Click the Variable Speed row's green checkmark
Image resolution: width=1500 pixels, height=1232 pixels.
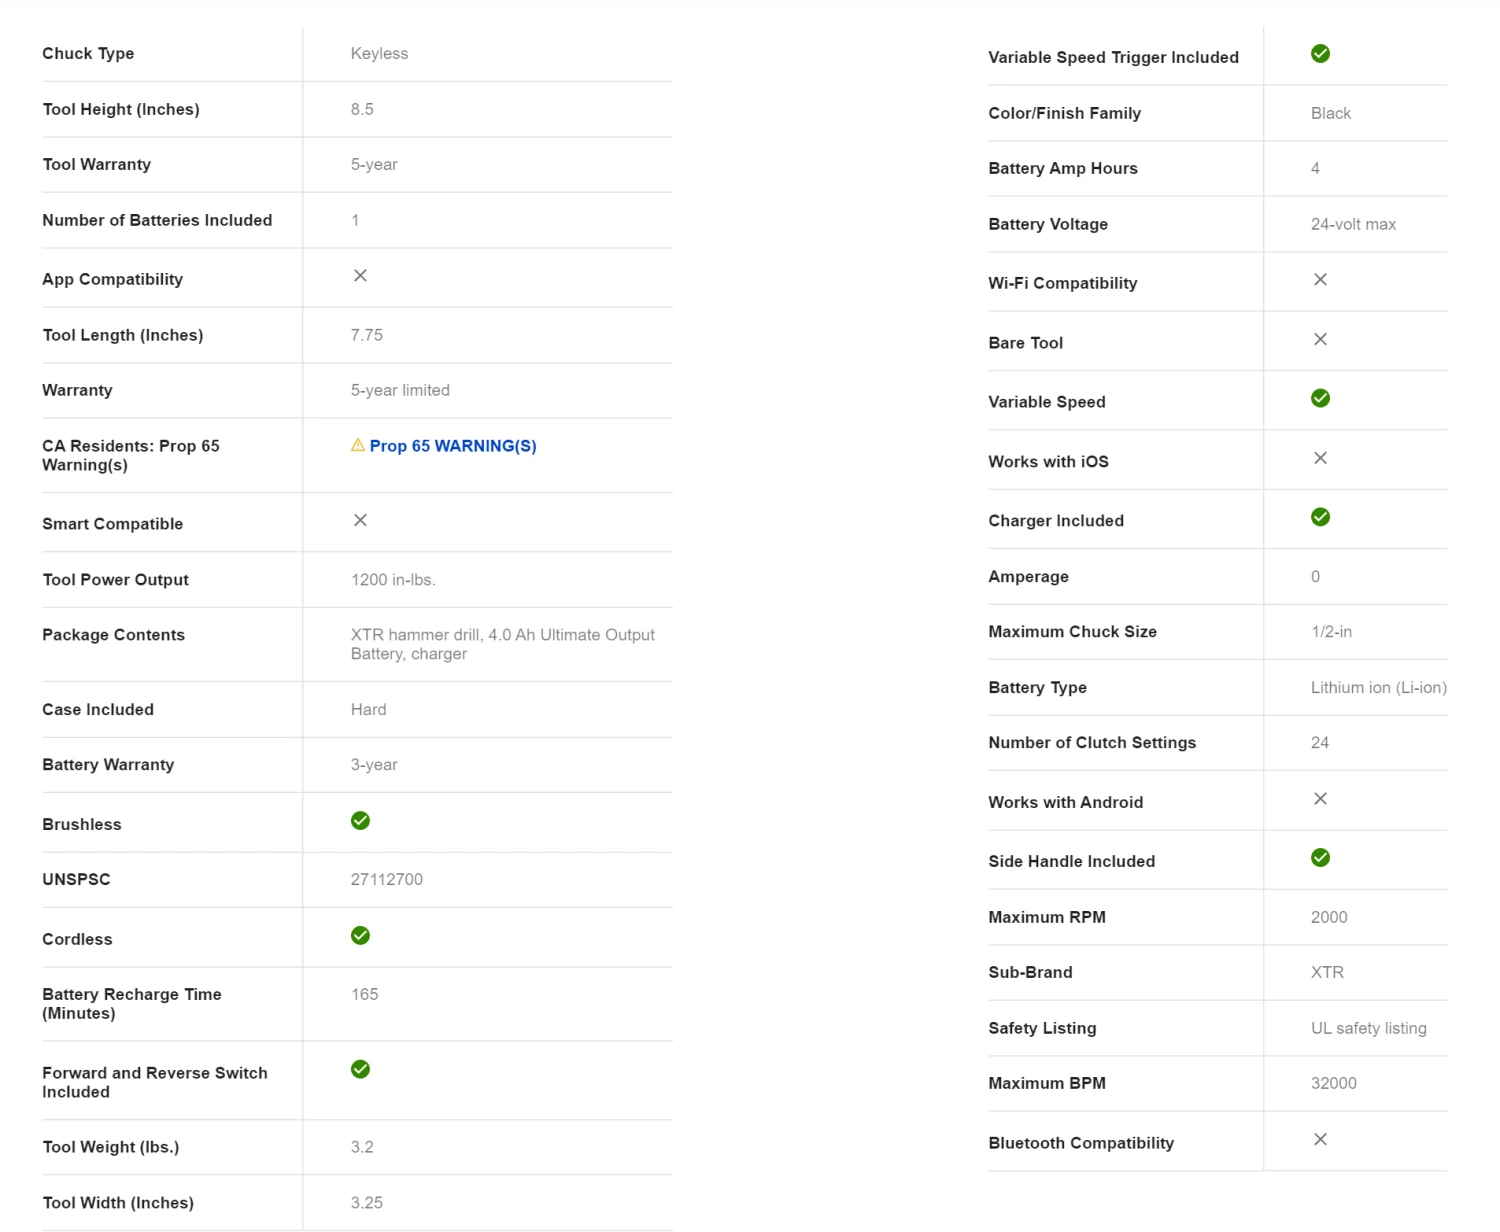1321,399
